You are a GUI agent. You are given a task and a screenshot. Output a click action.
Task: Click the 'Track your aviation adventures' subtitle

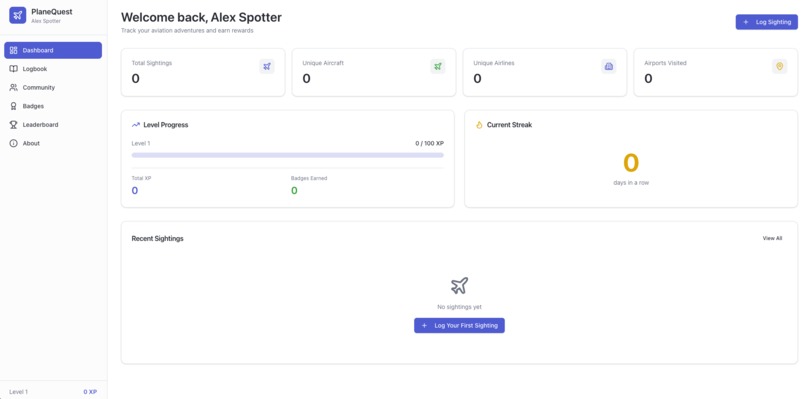187,31
